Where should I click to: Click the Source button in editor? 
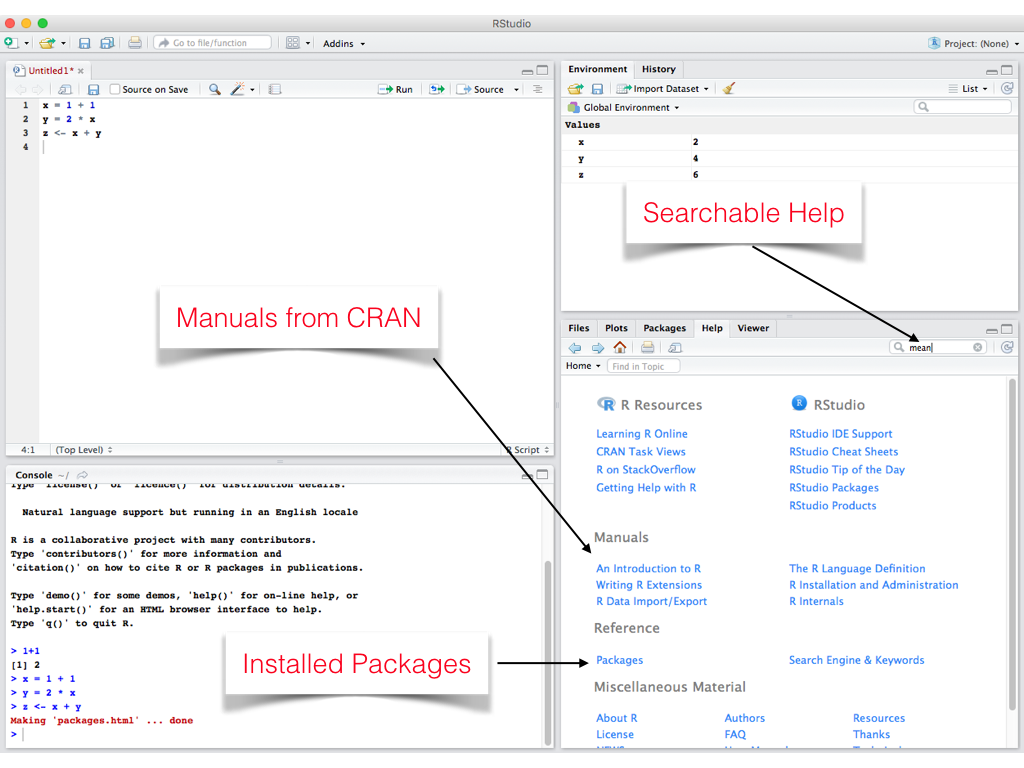(x=481, y=89)
